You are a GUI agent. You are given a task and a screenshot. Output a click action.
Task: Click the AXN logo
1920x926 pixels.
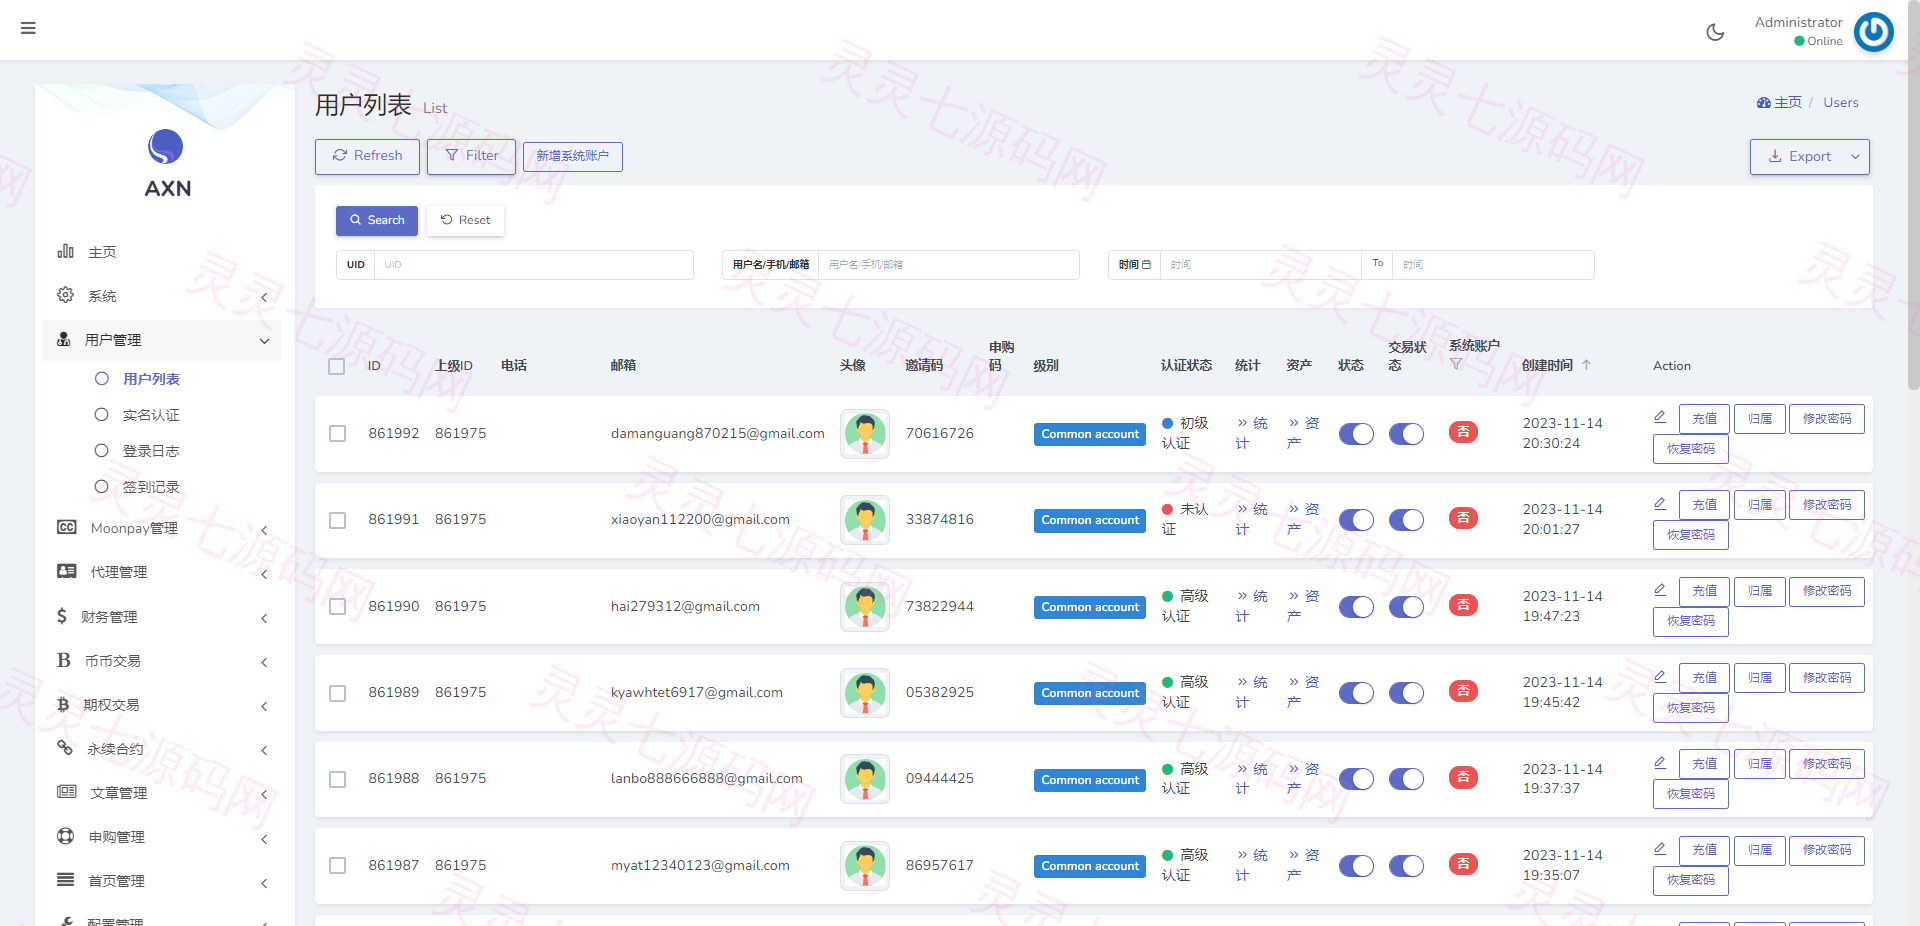pos(166,164)
